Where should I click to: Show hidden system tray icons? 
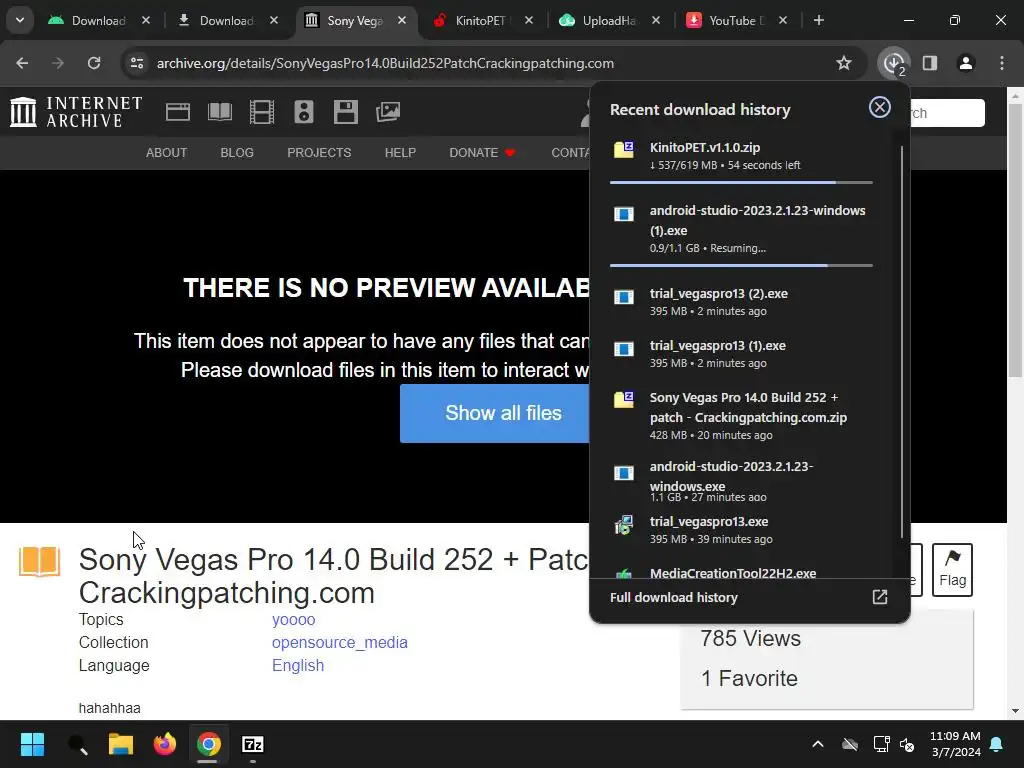[x=818, y=744]
